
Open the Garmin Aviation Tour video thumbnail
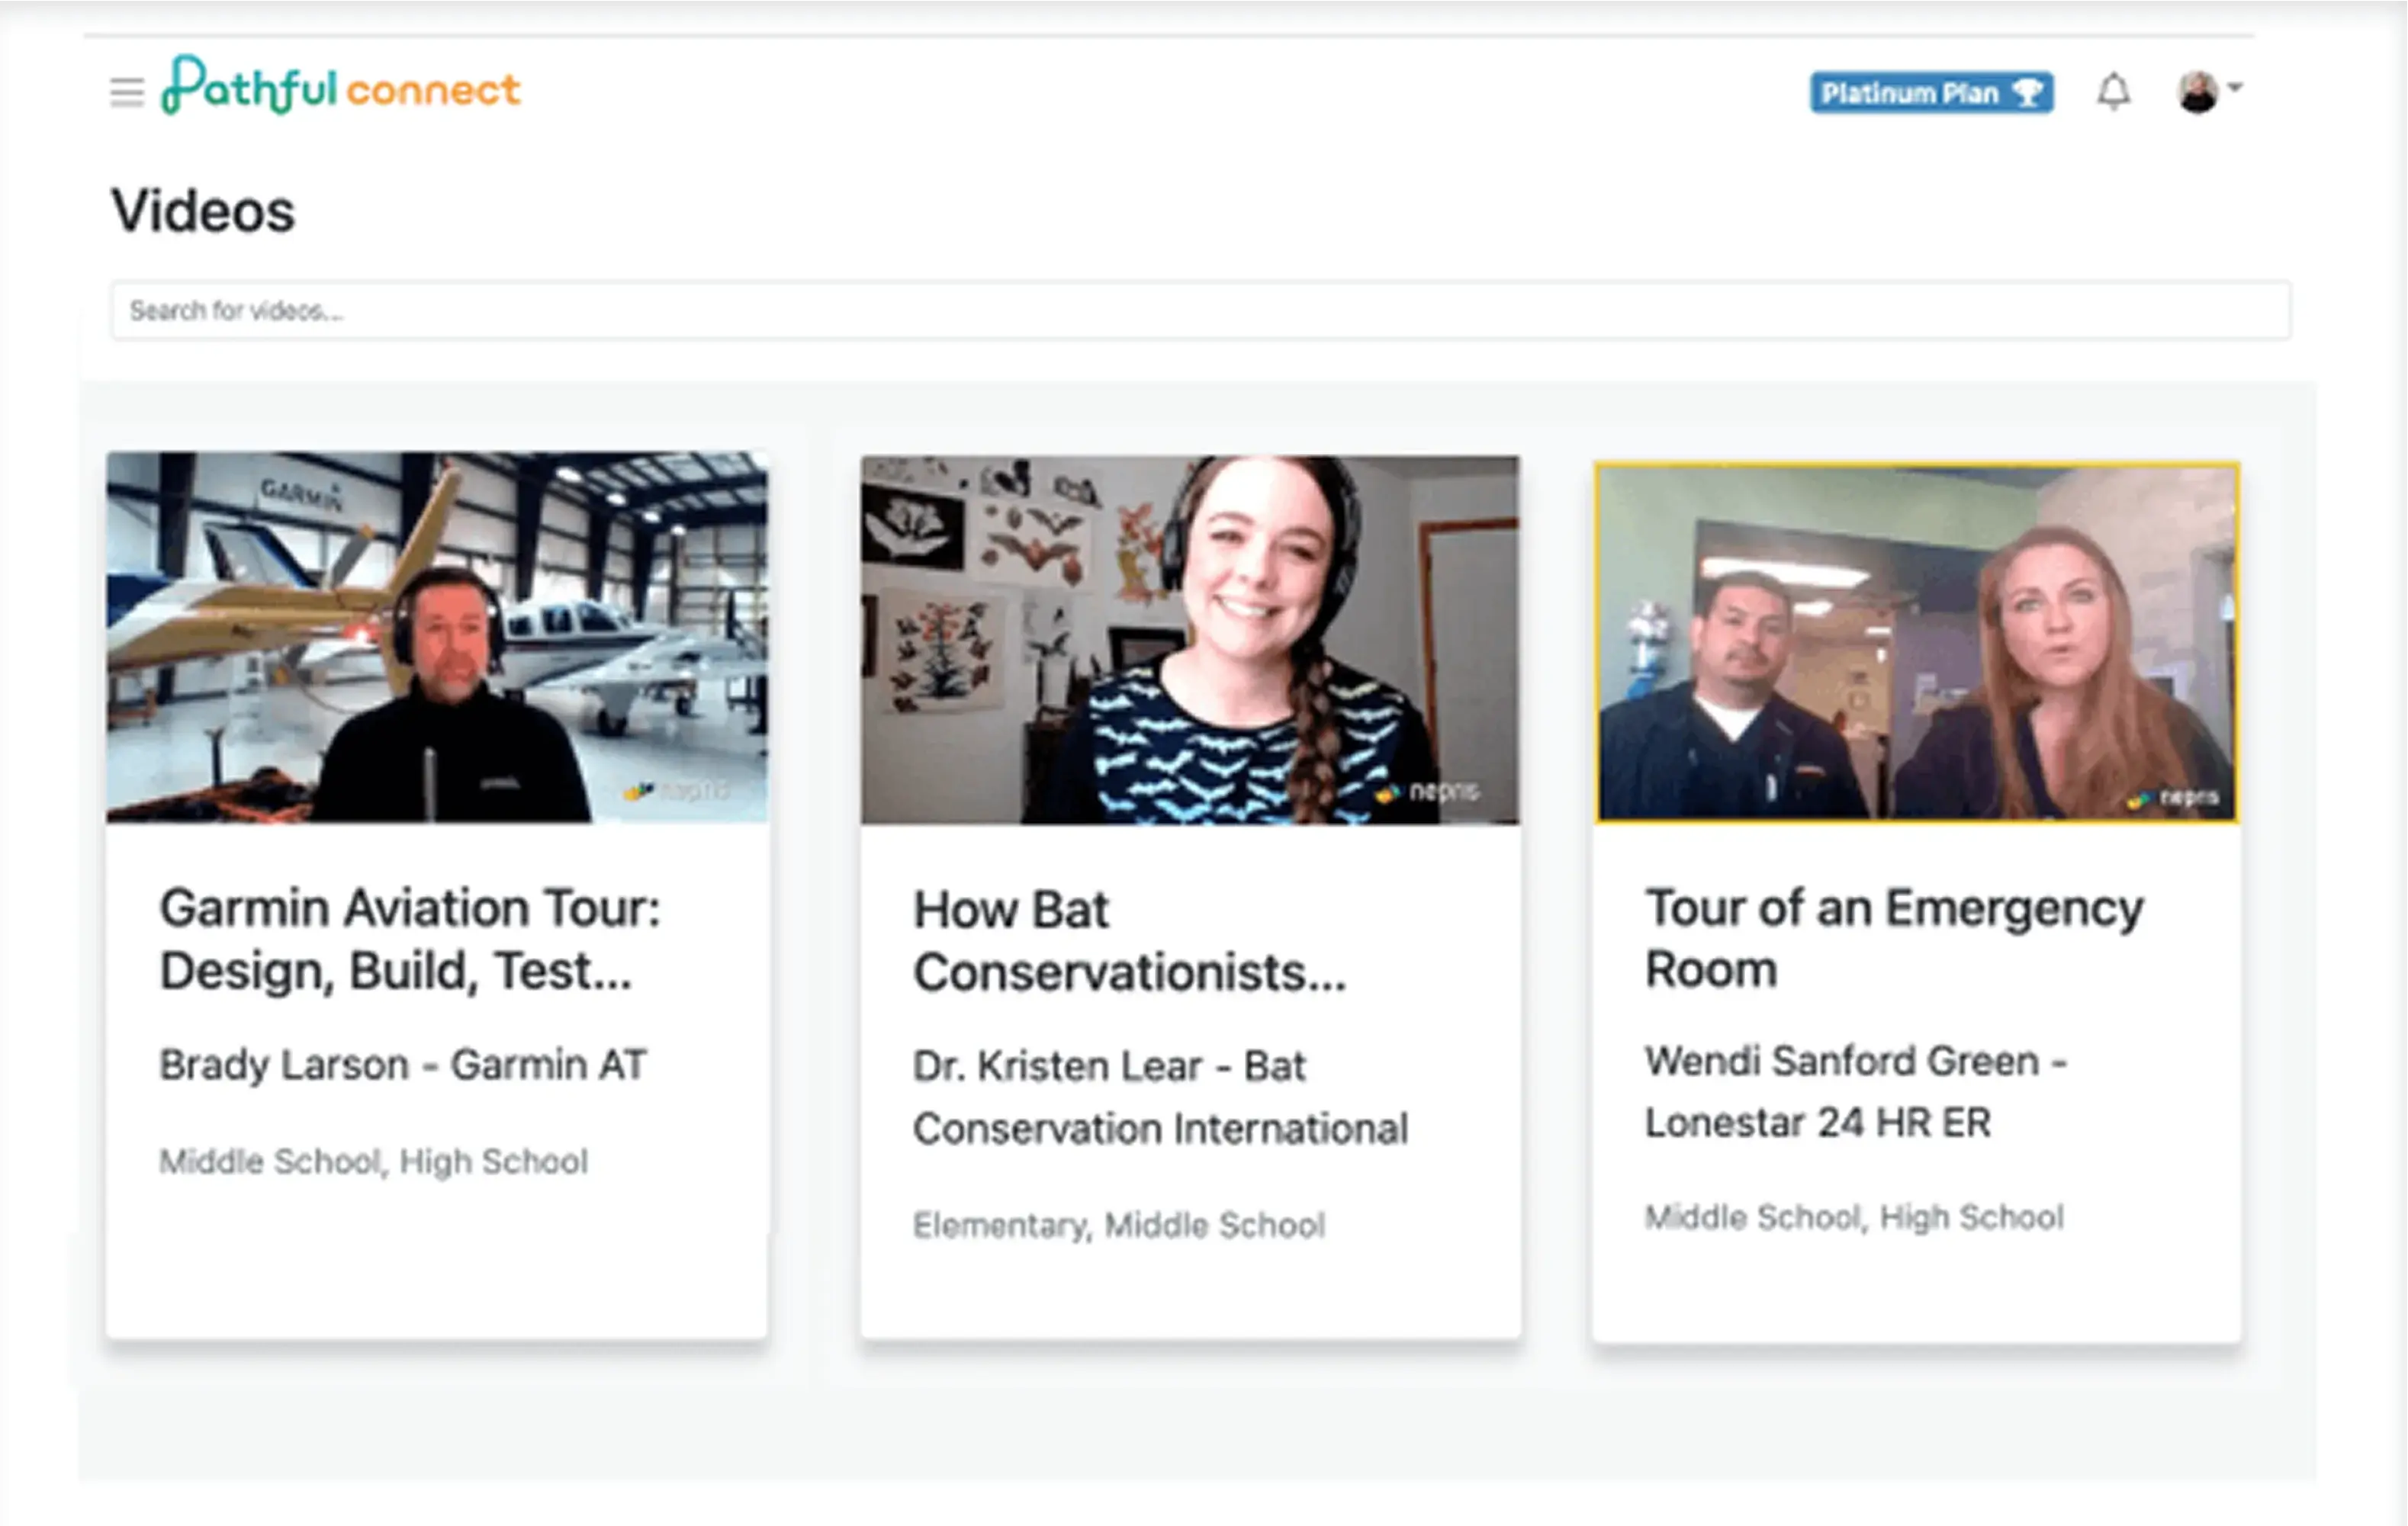[x=438, y=637]
